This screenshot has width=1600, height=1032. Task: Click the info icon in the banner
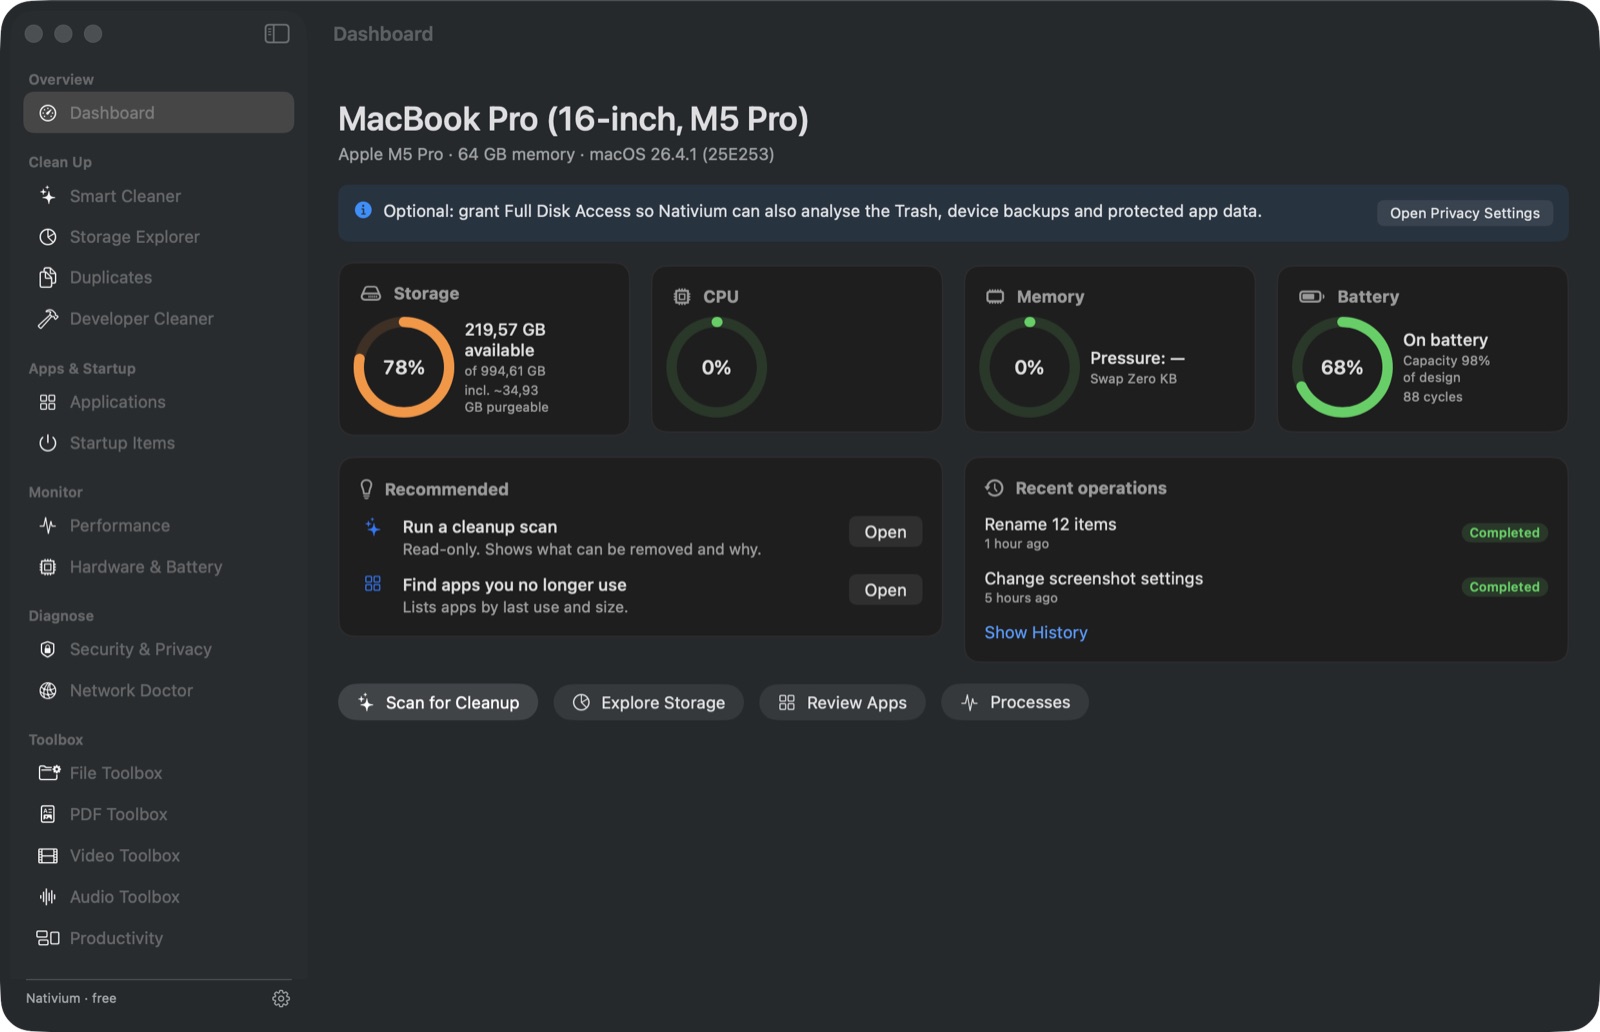(363, 210)
